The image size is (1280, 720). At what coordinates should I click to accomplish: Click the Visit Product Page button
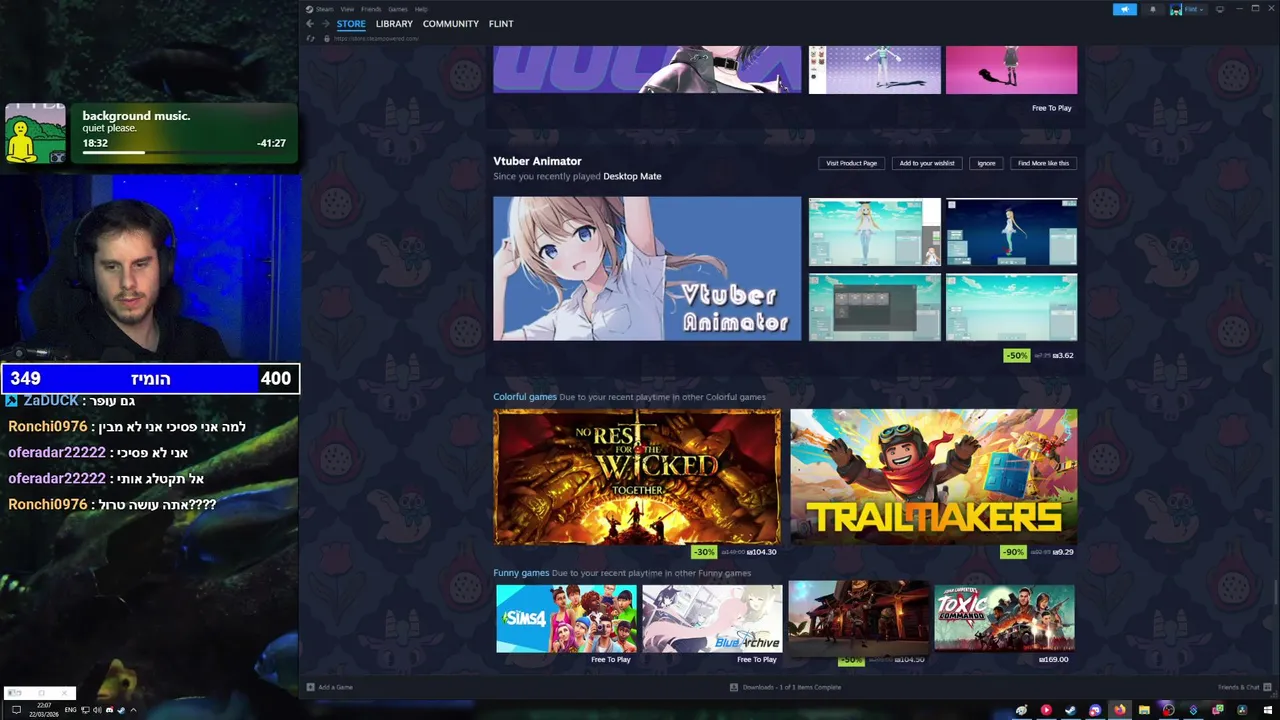851,163
